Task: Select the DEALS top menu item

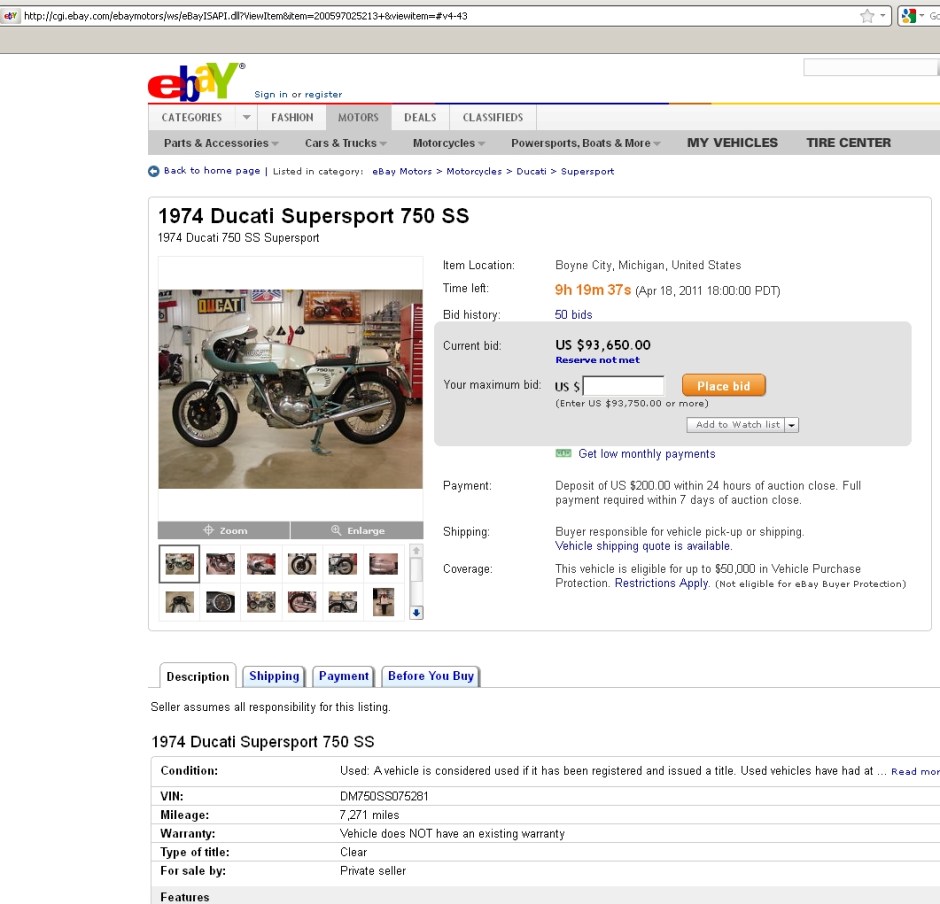Action: point(420,117)
